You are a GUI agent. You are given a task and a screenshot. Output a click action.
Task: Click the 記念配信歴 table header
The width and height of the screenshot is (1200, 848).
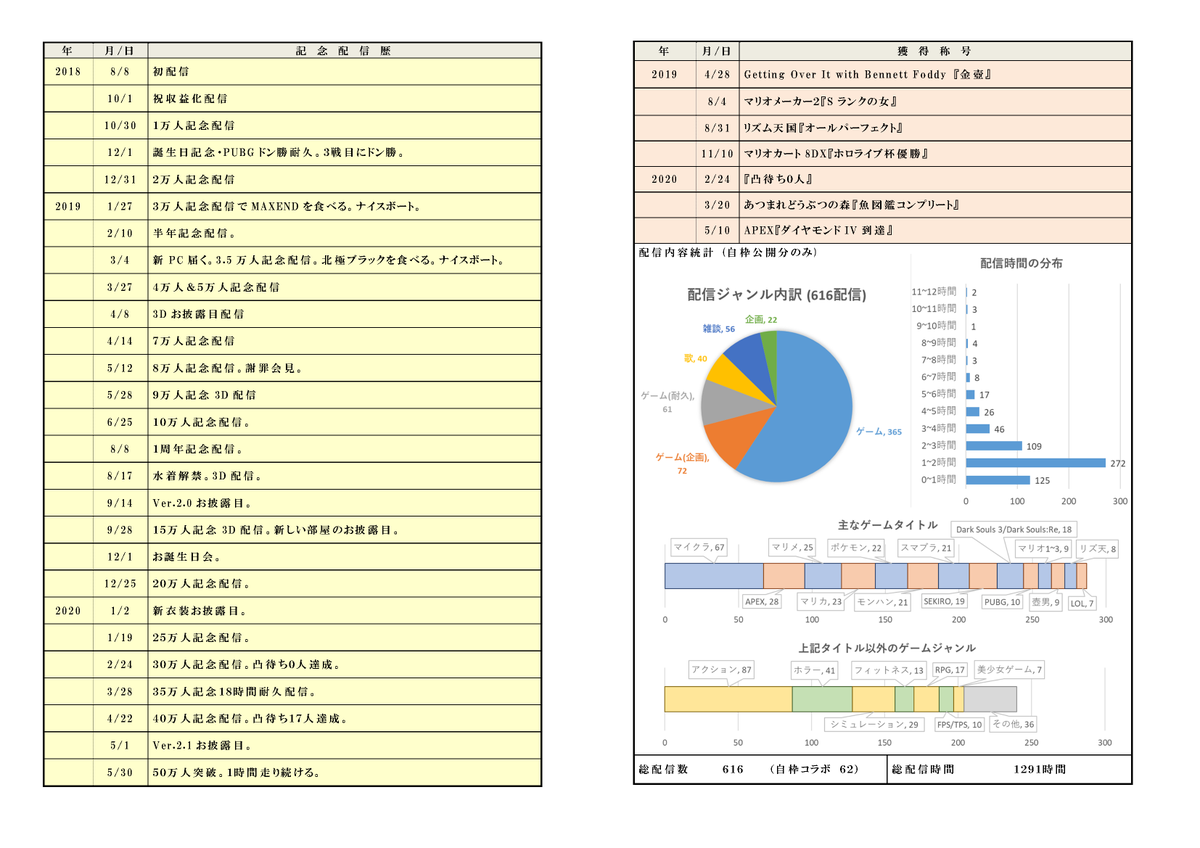pyautogui.click(x=344, y=50)
